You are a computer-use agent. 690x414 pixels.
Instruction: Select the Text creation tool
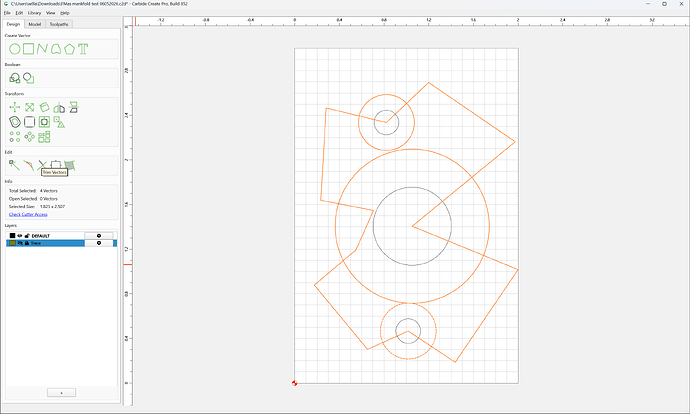click(83, 49)
